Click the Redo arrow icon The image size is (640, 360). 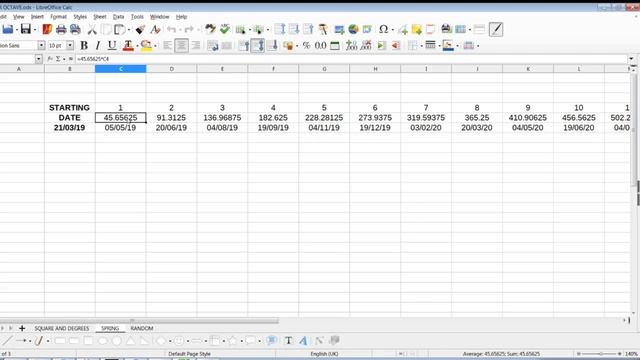(x=189, y=29)
